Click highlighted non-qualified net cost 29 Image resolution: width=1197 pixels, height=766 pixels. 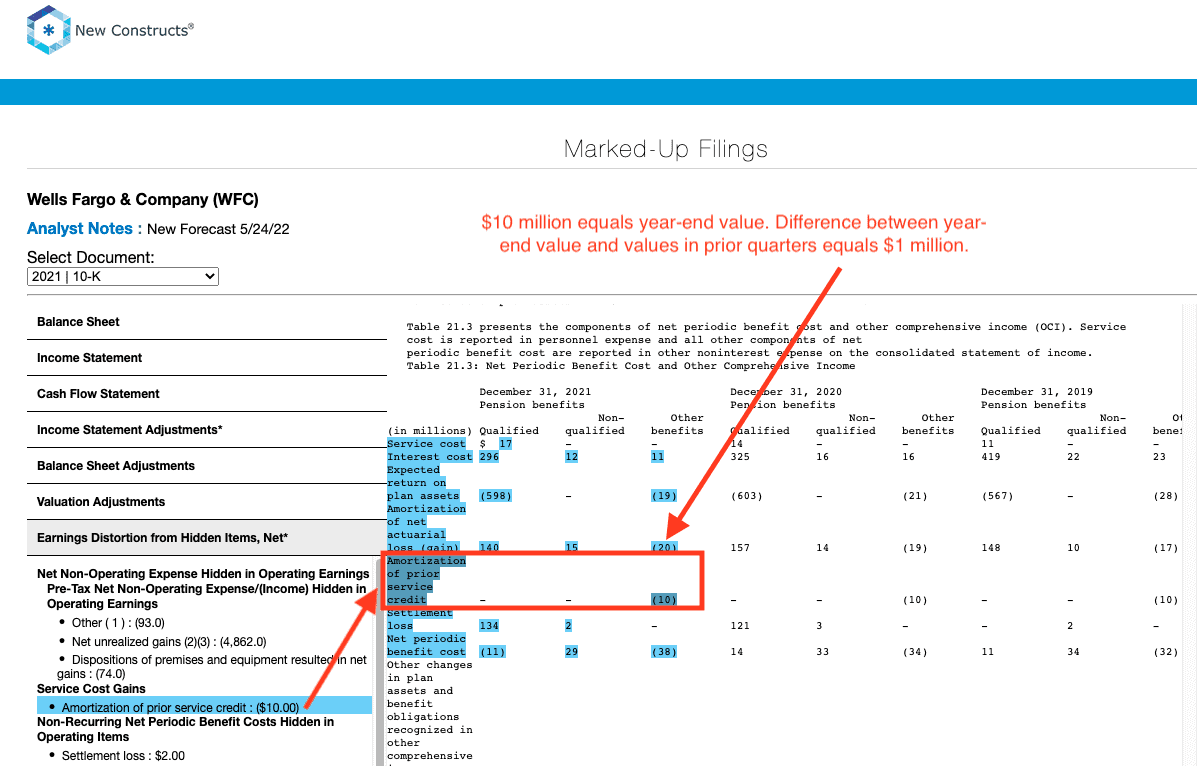coord(571,651)
